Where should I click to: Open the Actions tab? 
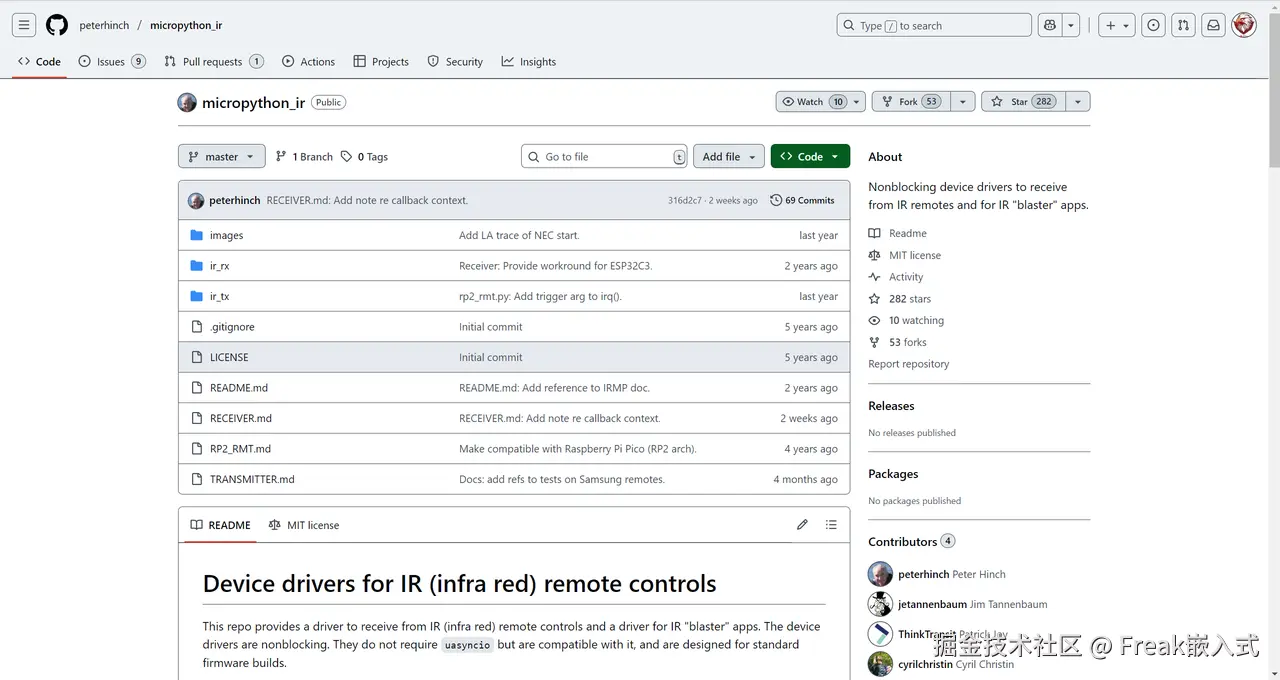[308, 61]
